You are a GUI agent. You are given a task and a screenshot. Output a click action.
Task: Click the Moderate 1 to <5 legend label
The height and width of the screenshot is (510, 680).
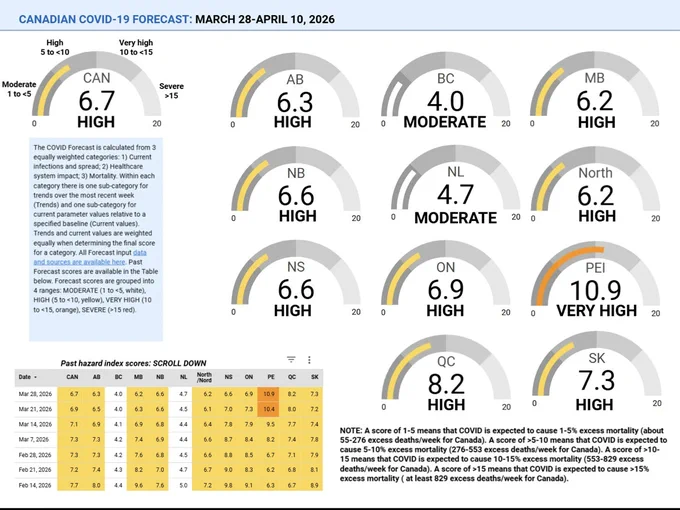[19, 89]
